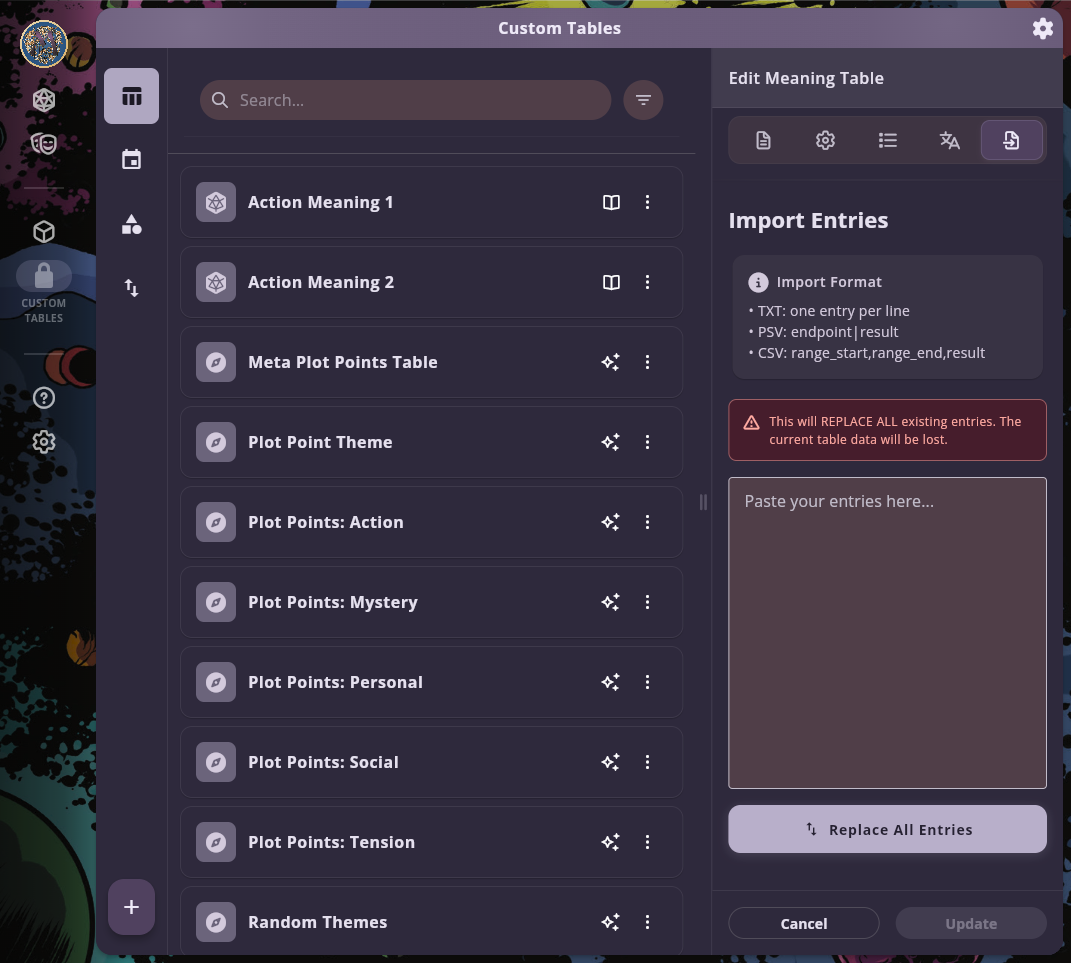1071x963 pixels.
Task: Open the polyhedral dice icon in left sidebar
Action: pos(44,100)
